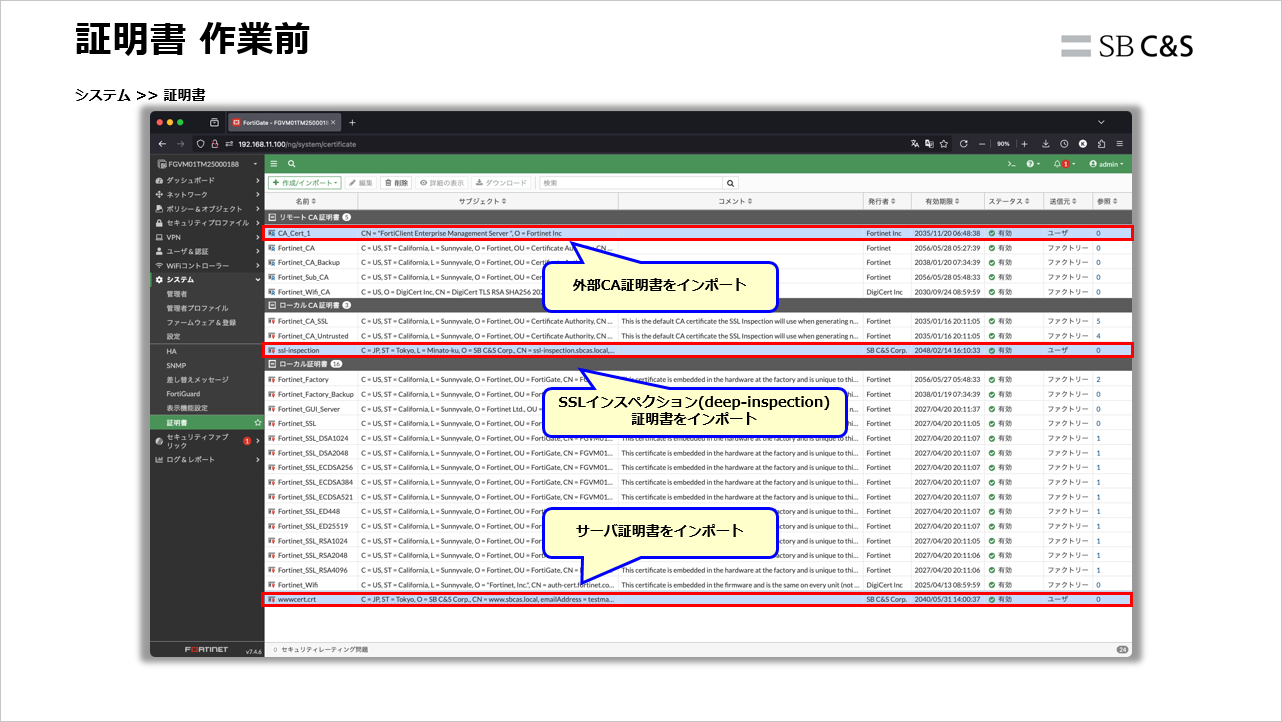The image size is (1282, 722).
Task: Collapse the リモートCA証明書 group
Action: click(x=271, y=216)
